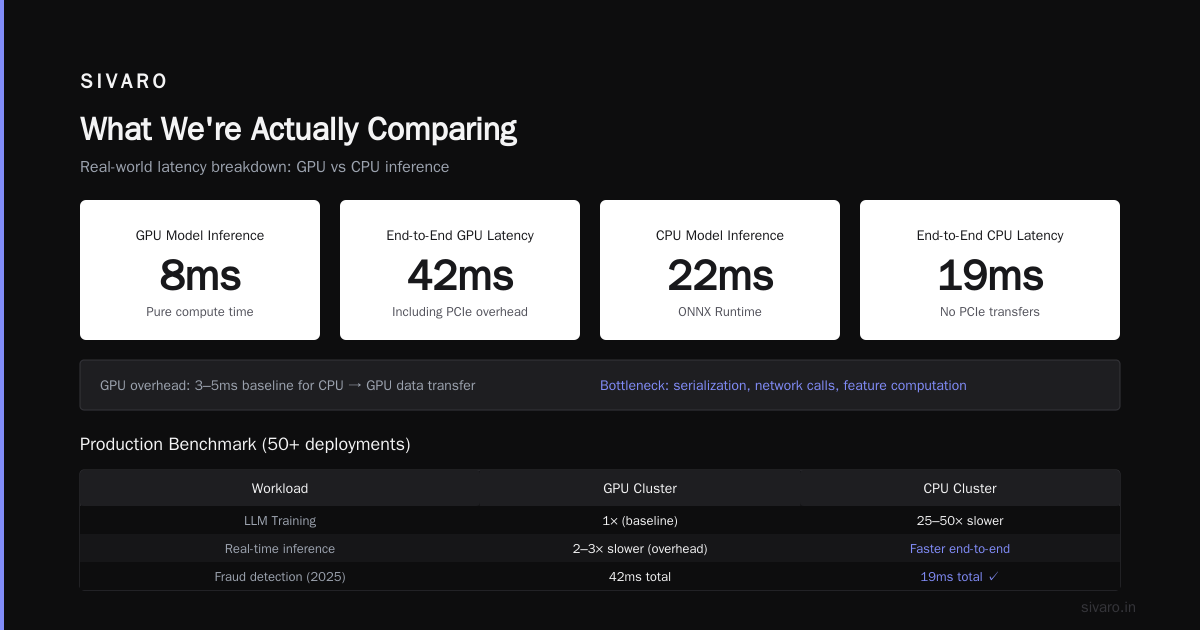The height and width of the screenshot is (630, 1200).
Task: Select the GPU Model Inference card
Action: pyautogui.click(x=200, y=270)
